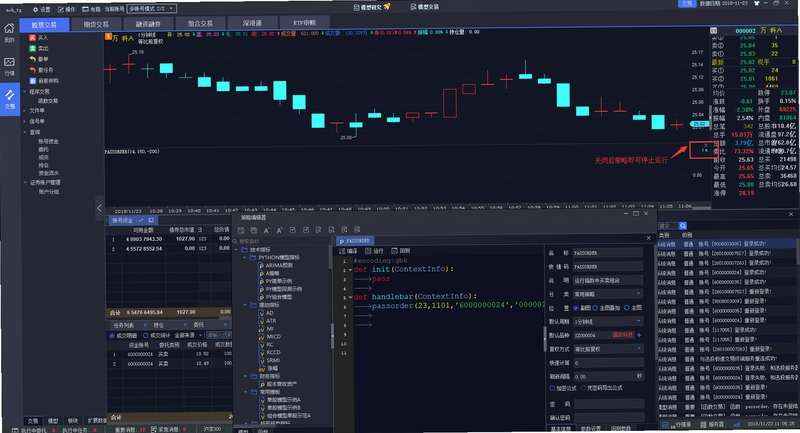Select the 成交明细 radio button
The height and width of the screenshot is (433, 800).
click(x=112, y=336)
